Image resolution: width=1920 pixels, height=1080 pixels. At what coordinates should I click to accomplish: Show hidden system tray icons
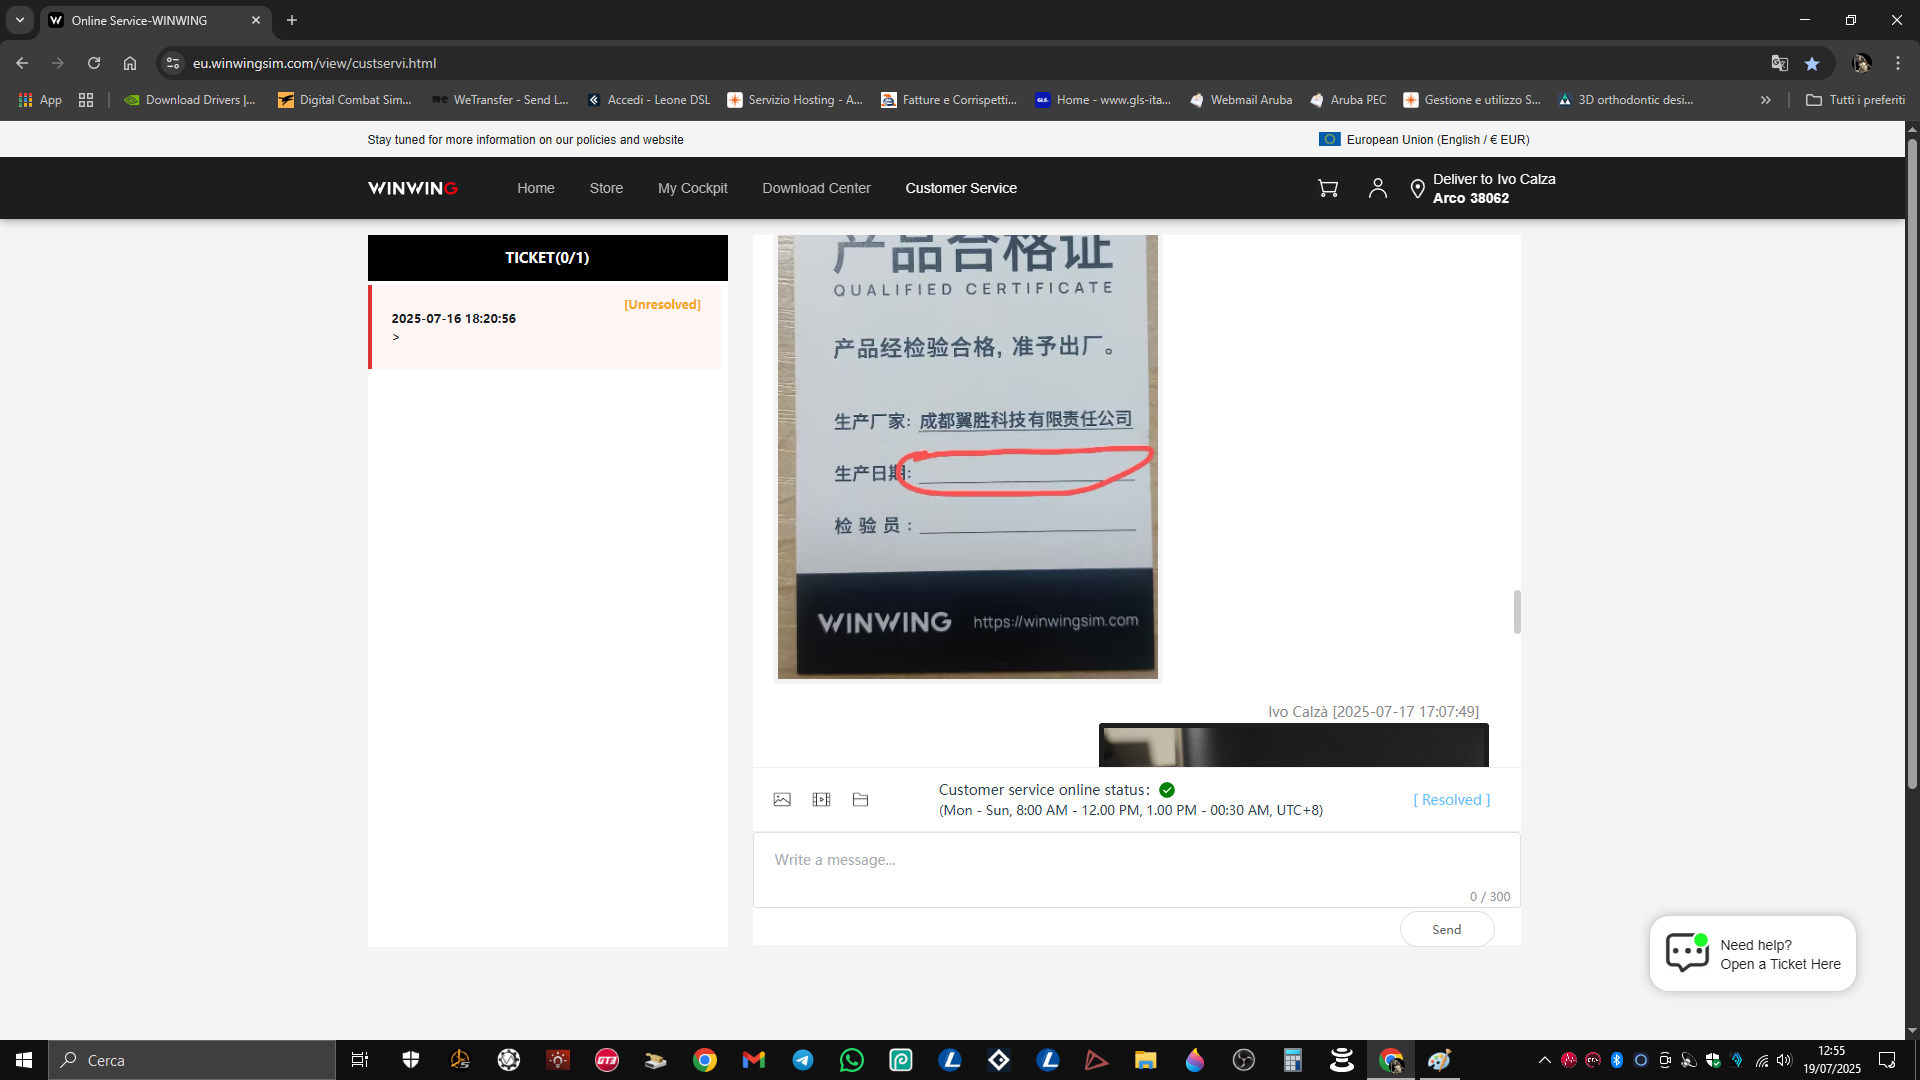[x=1545, y=1060]
